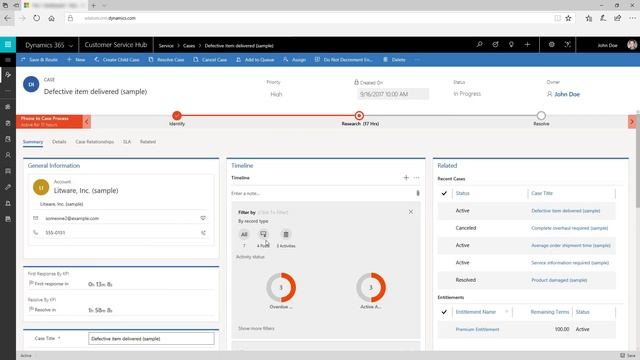Open the teal site map hamburger menu
Screen dimensions: 640x360
[x=8, y=44]
